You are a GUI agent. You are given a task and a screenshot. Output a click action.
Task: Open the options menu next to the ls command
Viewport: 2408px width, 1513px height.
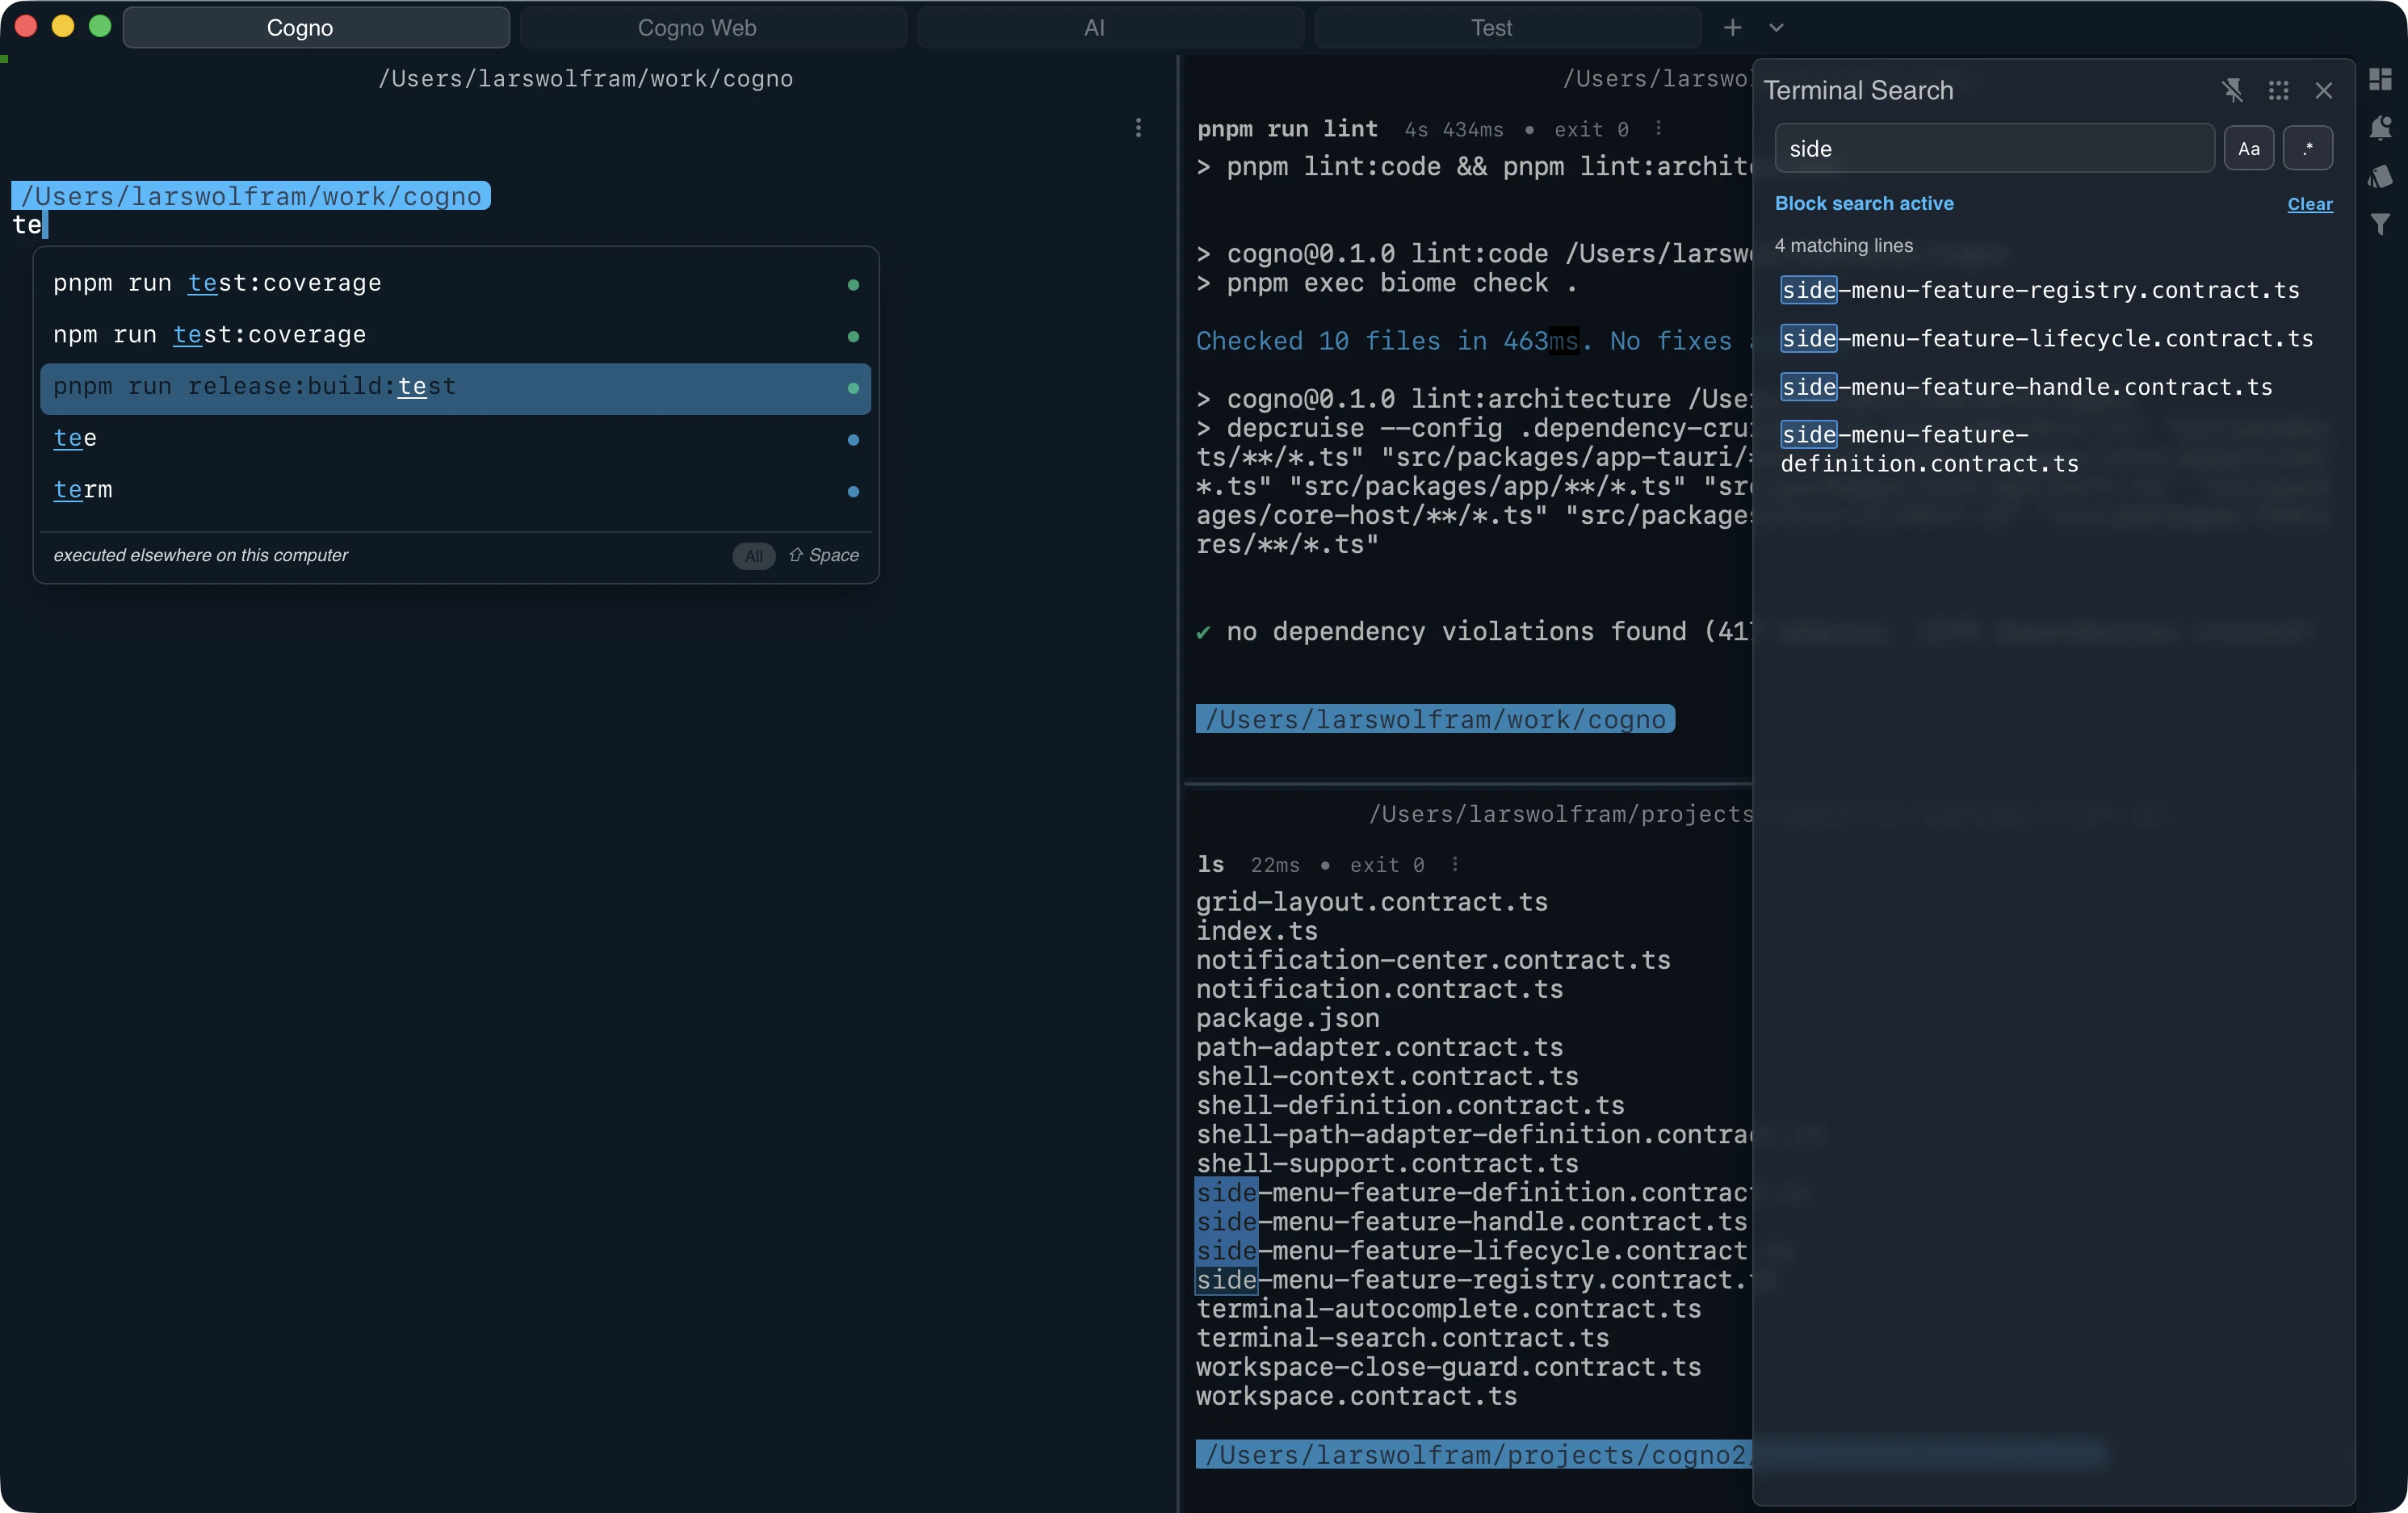point(1456,865)
